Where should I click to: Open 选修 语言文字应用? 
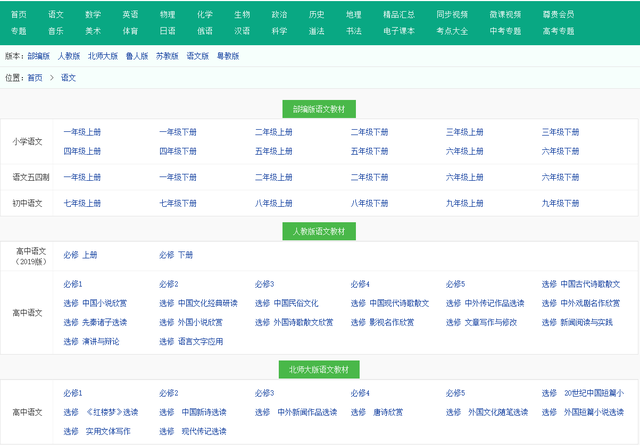191,341
